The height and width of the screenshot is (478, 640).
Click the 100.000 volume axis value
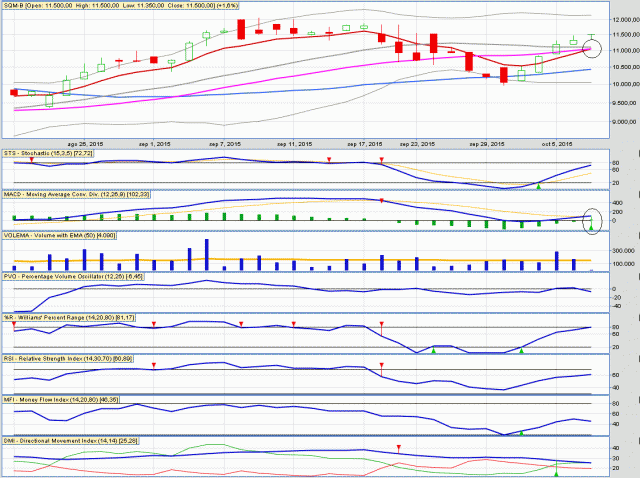click(x=623, y=264)
